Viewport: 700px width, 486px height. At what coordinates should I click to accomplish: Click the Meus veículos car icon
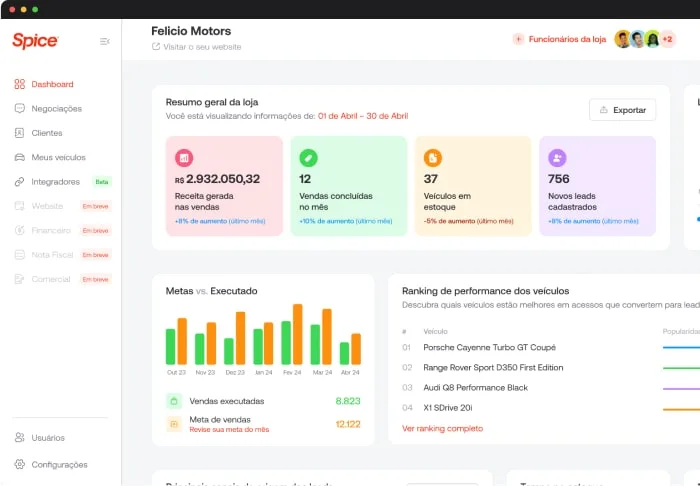(x=20, y=157)
